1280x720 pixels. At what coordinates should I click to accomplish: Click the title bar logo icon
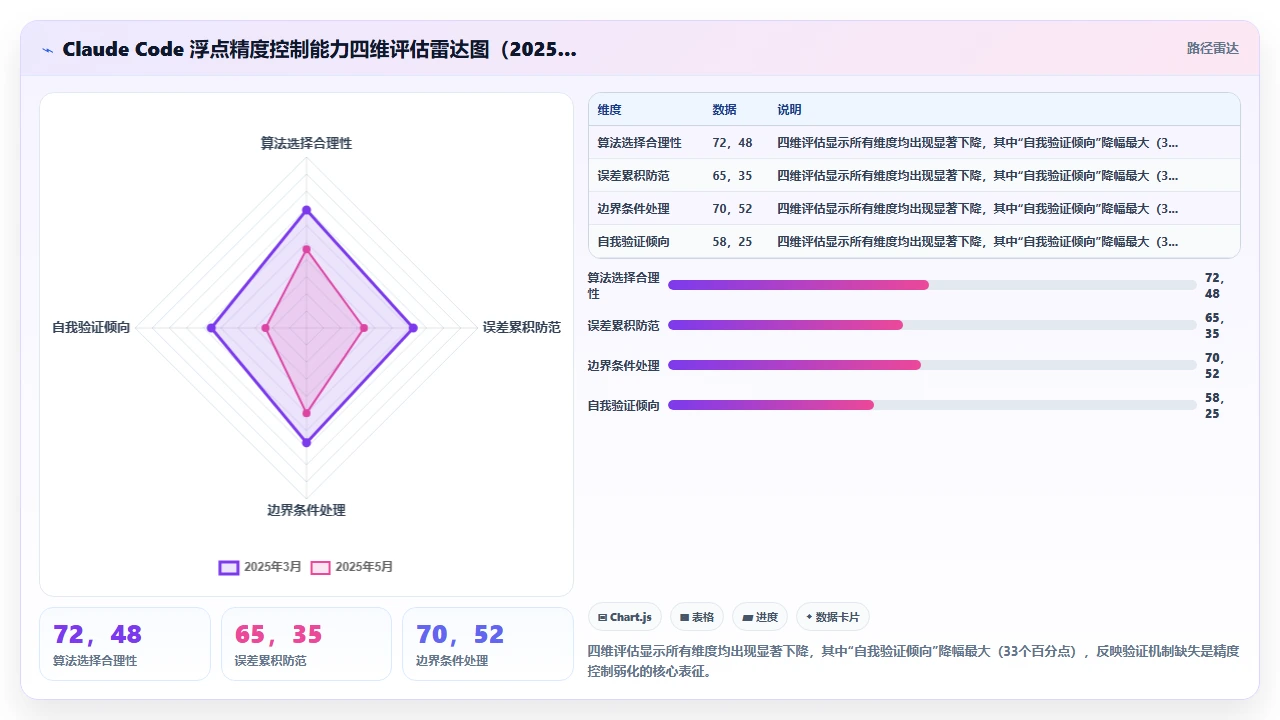pos(47,50)
